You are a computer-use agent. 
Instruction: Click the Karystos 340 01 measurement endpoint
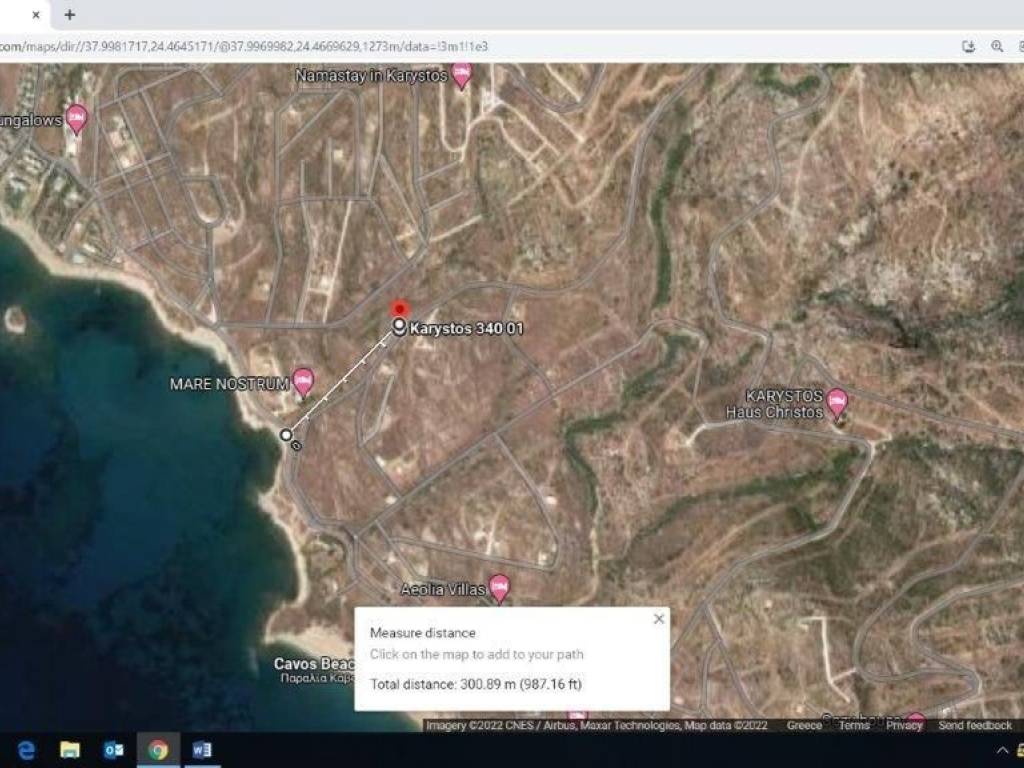pos(399,327)
